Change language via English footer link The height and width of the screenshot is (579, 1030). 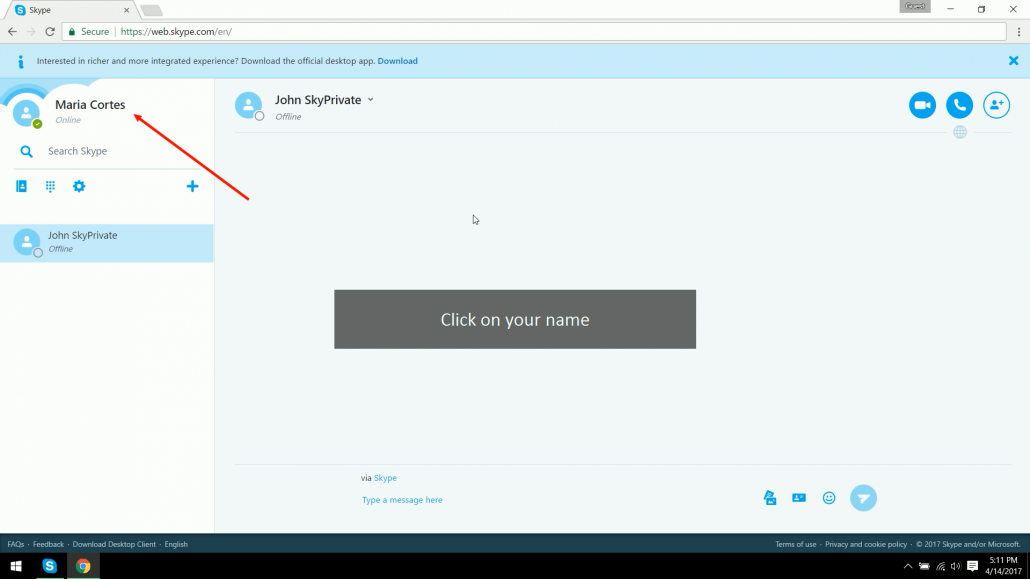[x=176, y=544]
